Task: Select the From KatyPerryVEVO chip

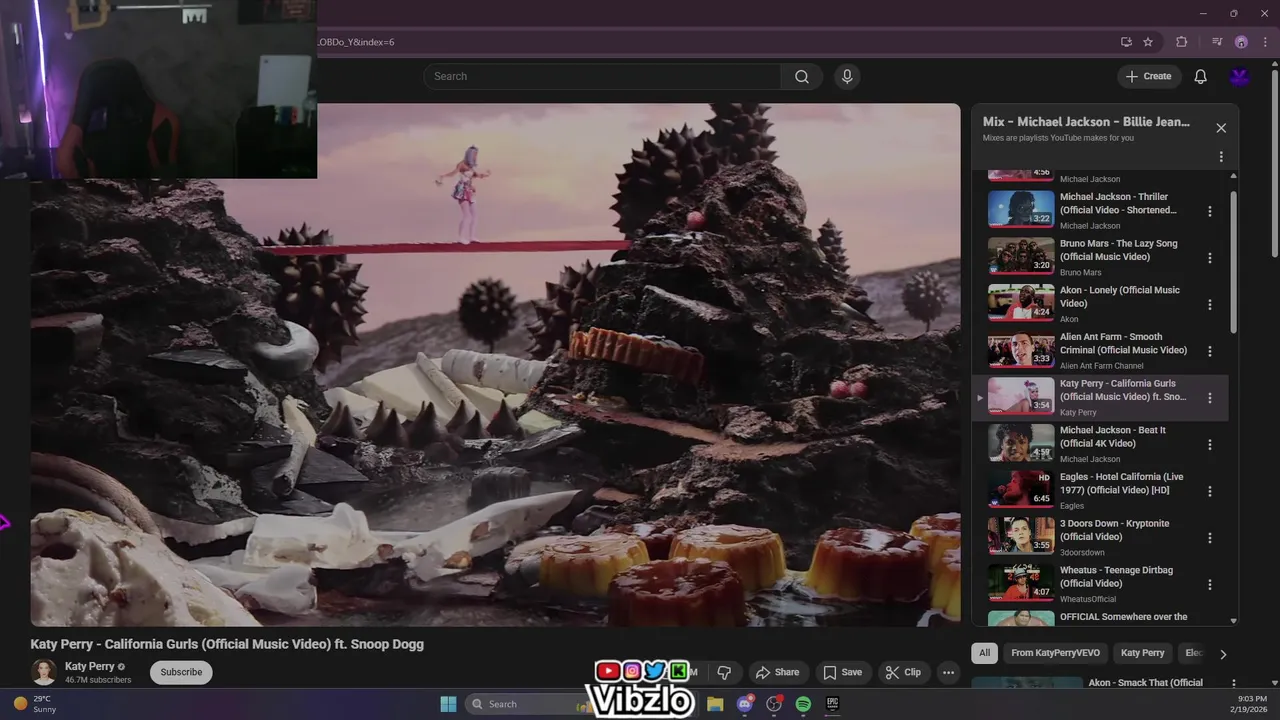Action: [1055, 653]
